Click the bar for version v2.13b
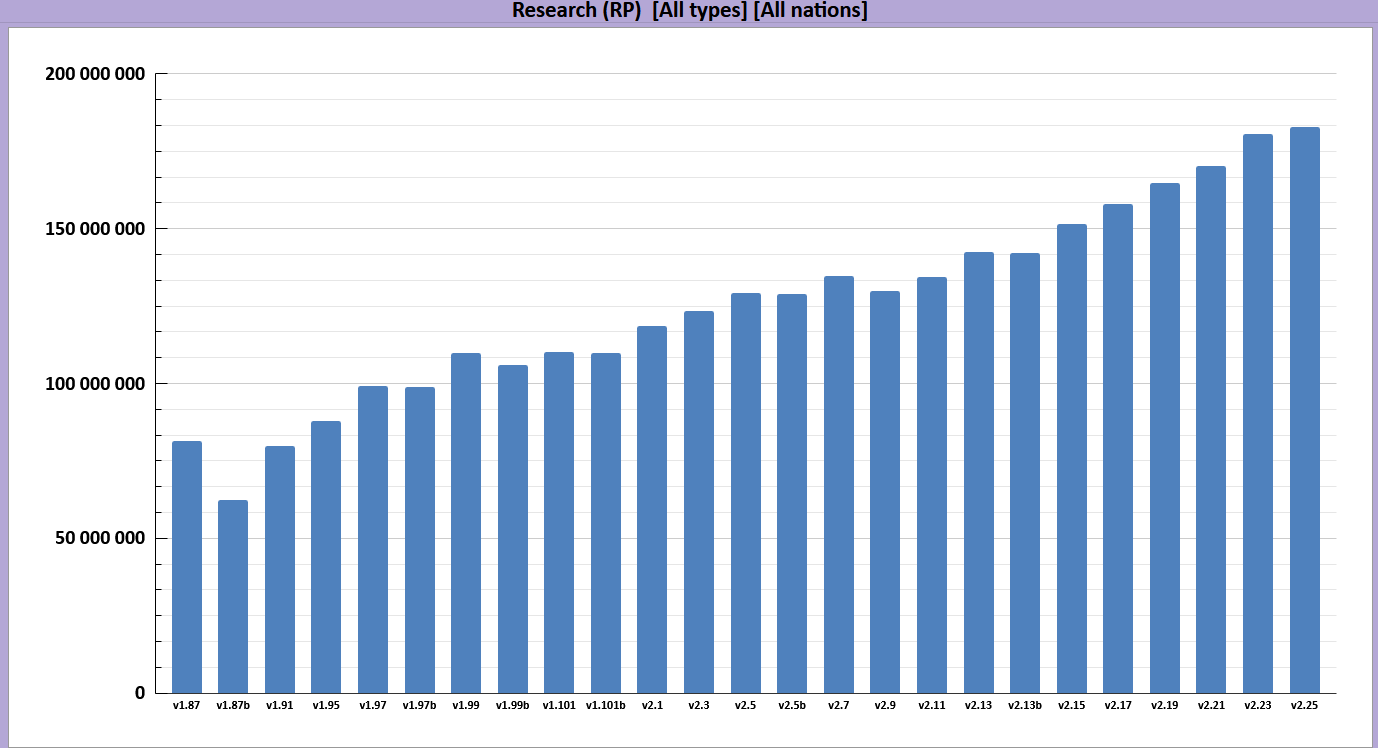 pos(1025,473)
